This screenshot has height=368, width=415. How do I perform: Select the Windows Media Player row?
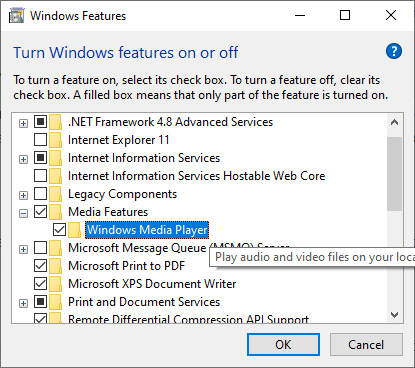(147, 230)
